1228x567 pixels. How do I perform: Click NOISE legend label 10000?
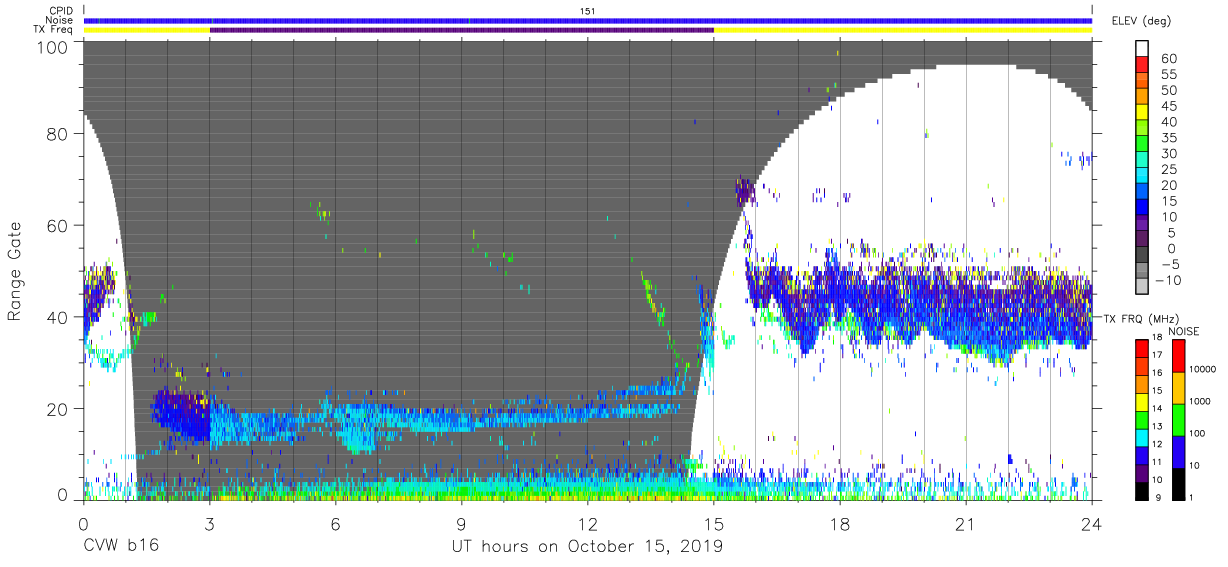pyautogui.click(x=1204, y=370)
